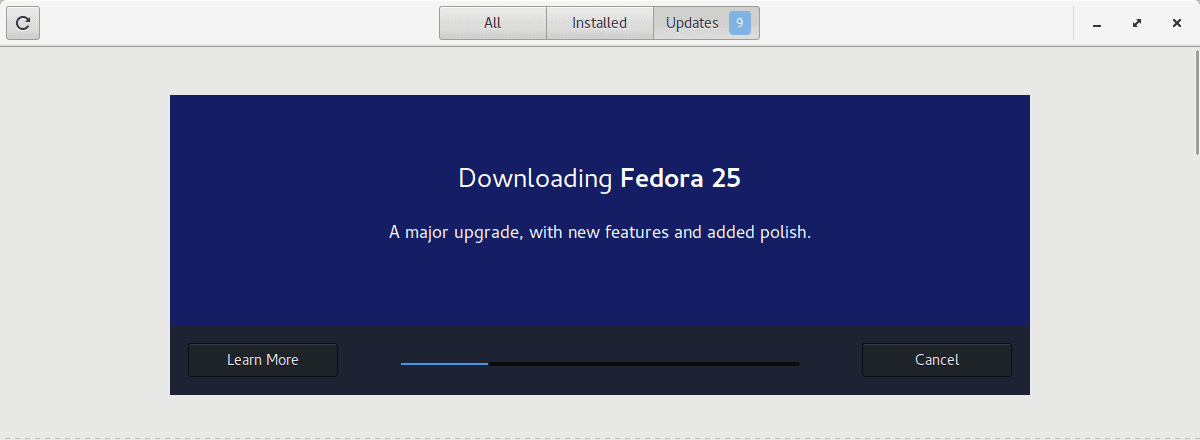The image size is (1200, 440).
Task: Click the updates count badge showing 9
Action: click(740, 23)
